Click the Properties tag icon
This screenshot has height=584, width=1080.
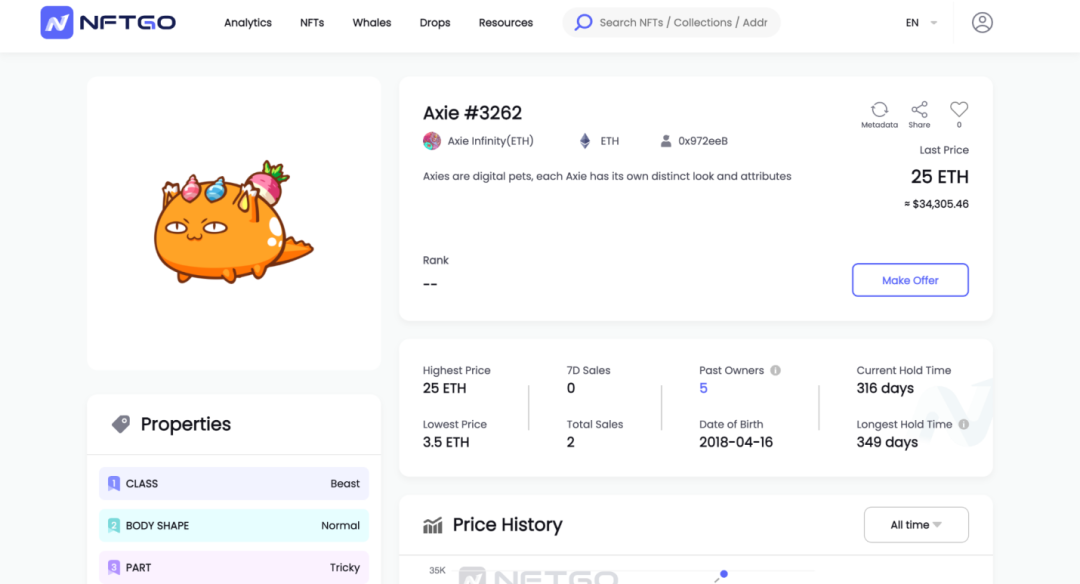121,424
